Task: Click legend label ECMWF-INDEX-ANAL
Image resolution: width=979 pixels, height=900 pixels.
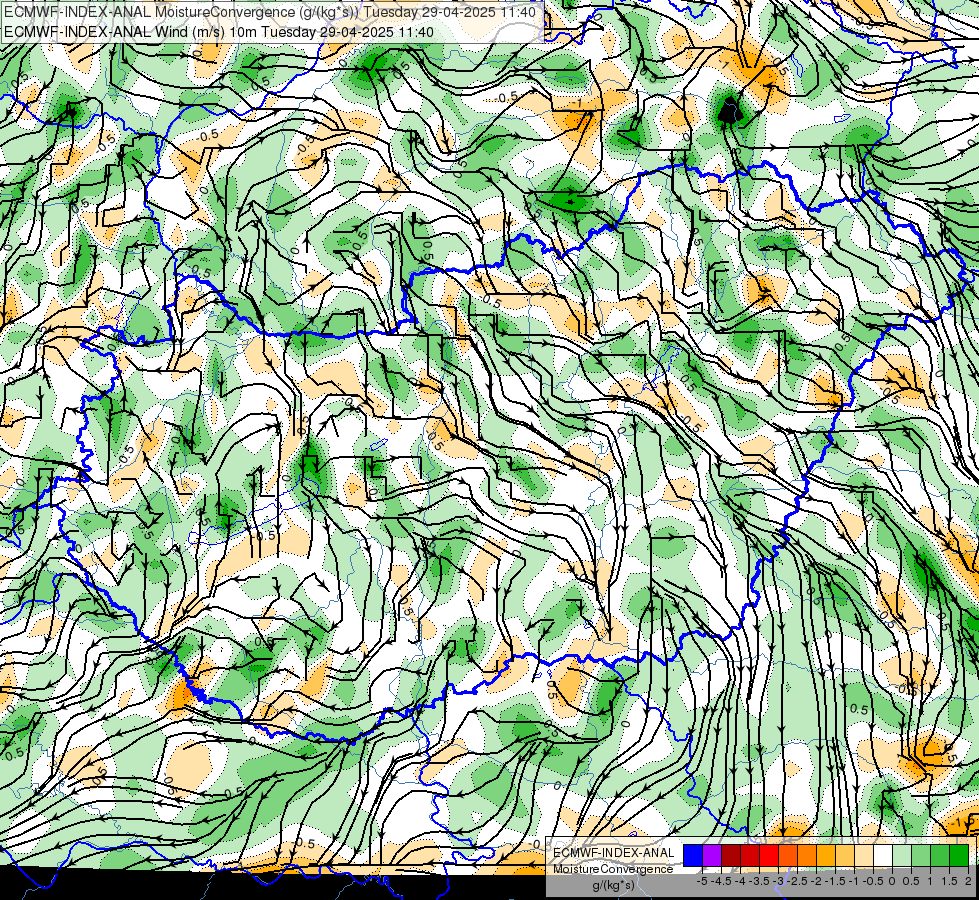Action: tap(614, 853)
